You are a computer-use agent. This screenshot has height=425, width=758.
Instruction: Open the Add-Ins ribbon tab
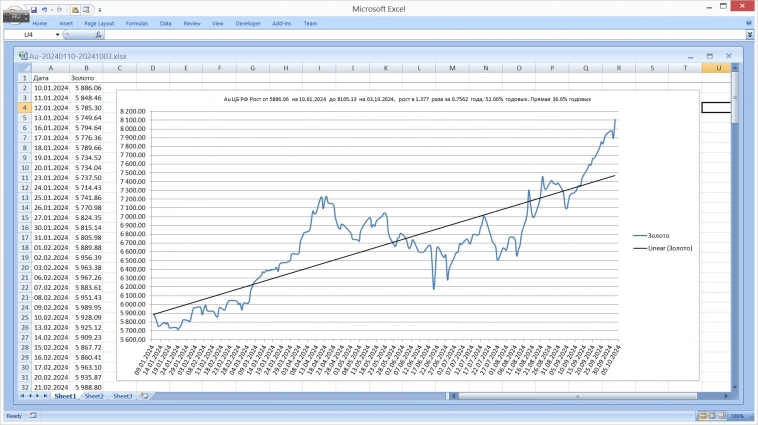(x=281, y=23)
